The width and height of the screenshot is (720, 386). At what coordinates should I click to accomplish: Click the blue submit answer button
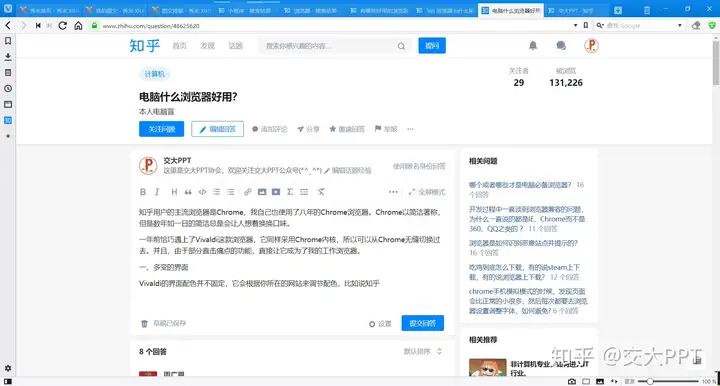click(x=422, y=323)
